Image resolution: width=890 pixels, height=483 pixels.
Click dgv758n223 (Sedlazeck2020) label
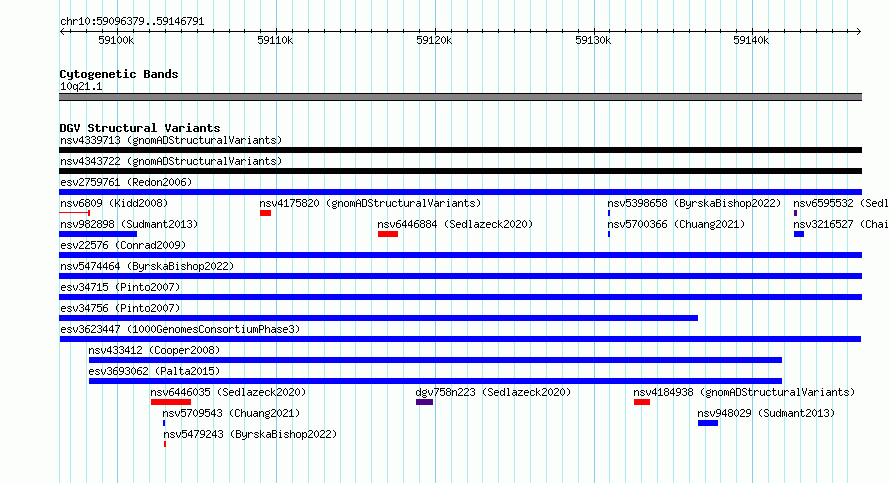tap(493, 392)
